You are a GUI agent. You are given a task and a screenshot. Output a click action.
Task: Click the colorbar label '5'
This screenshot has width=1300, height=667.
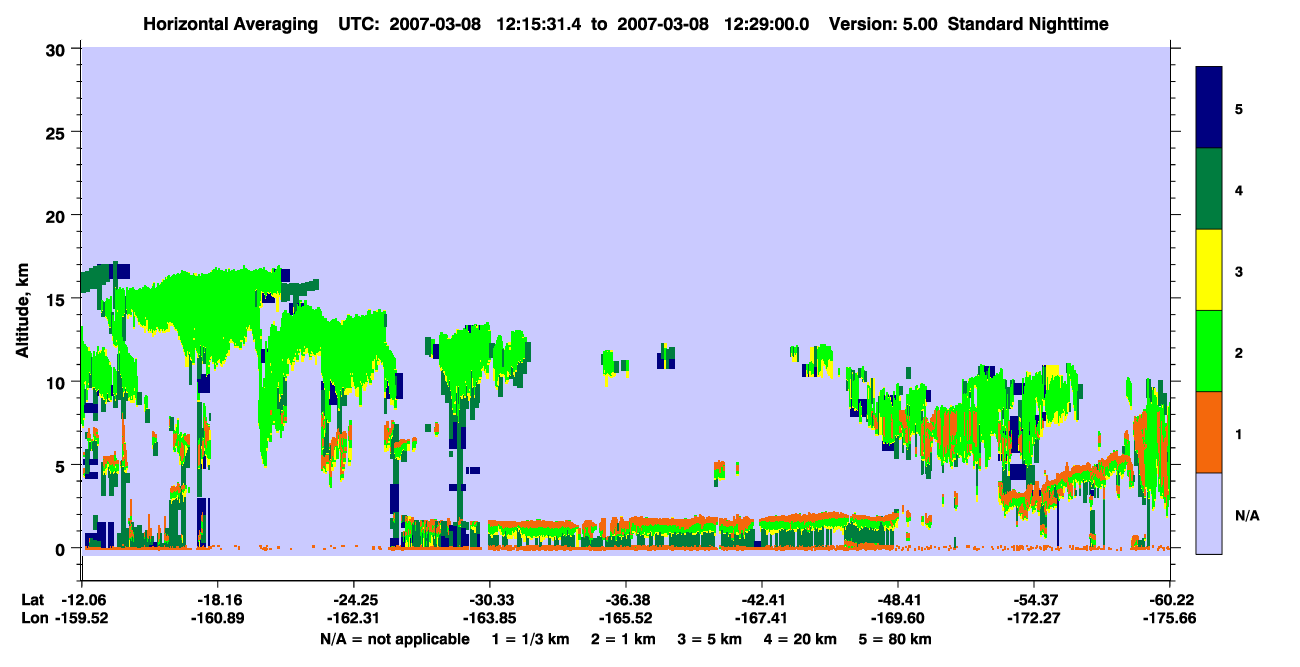point(1239,108)
